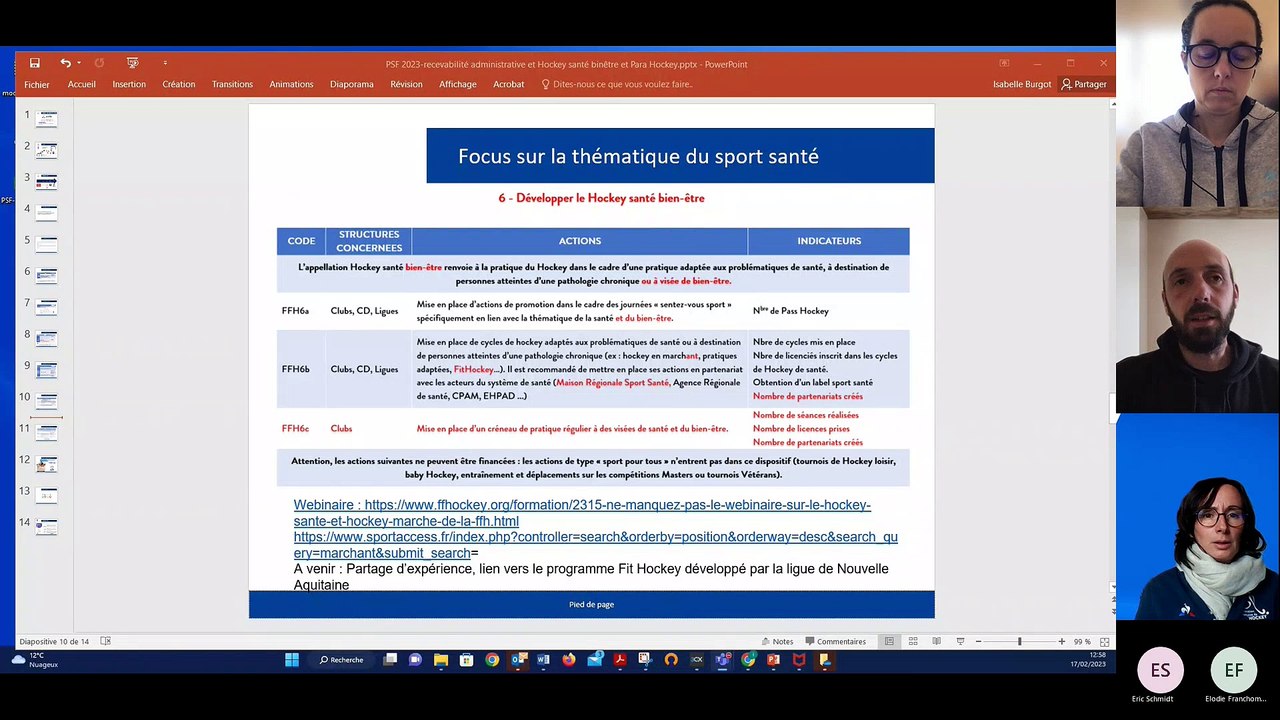Start Slide Show from status bar icon

pos(961,641)
